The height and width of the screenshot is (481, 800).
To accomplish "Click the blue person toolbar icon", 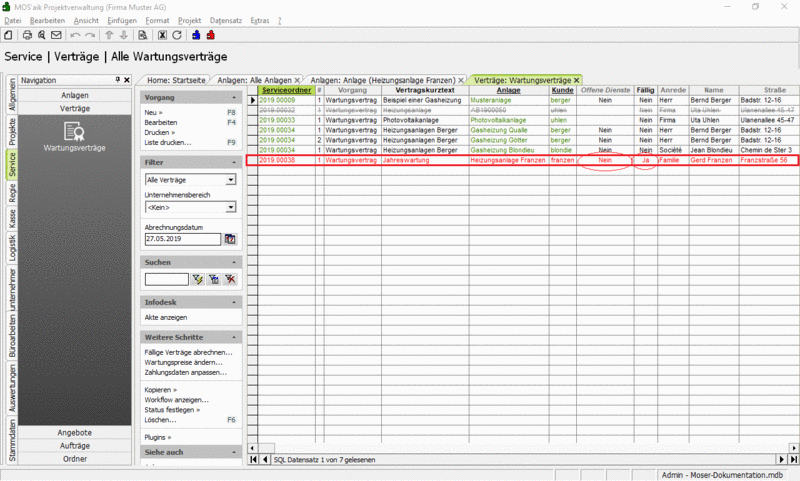I will click(196, 35).
